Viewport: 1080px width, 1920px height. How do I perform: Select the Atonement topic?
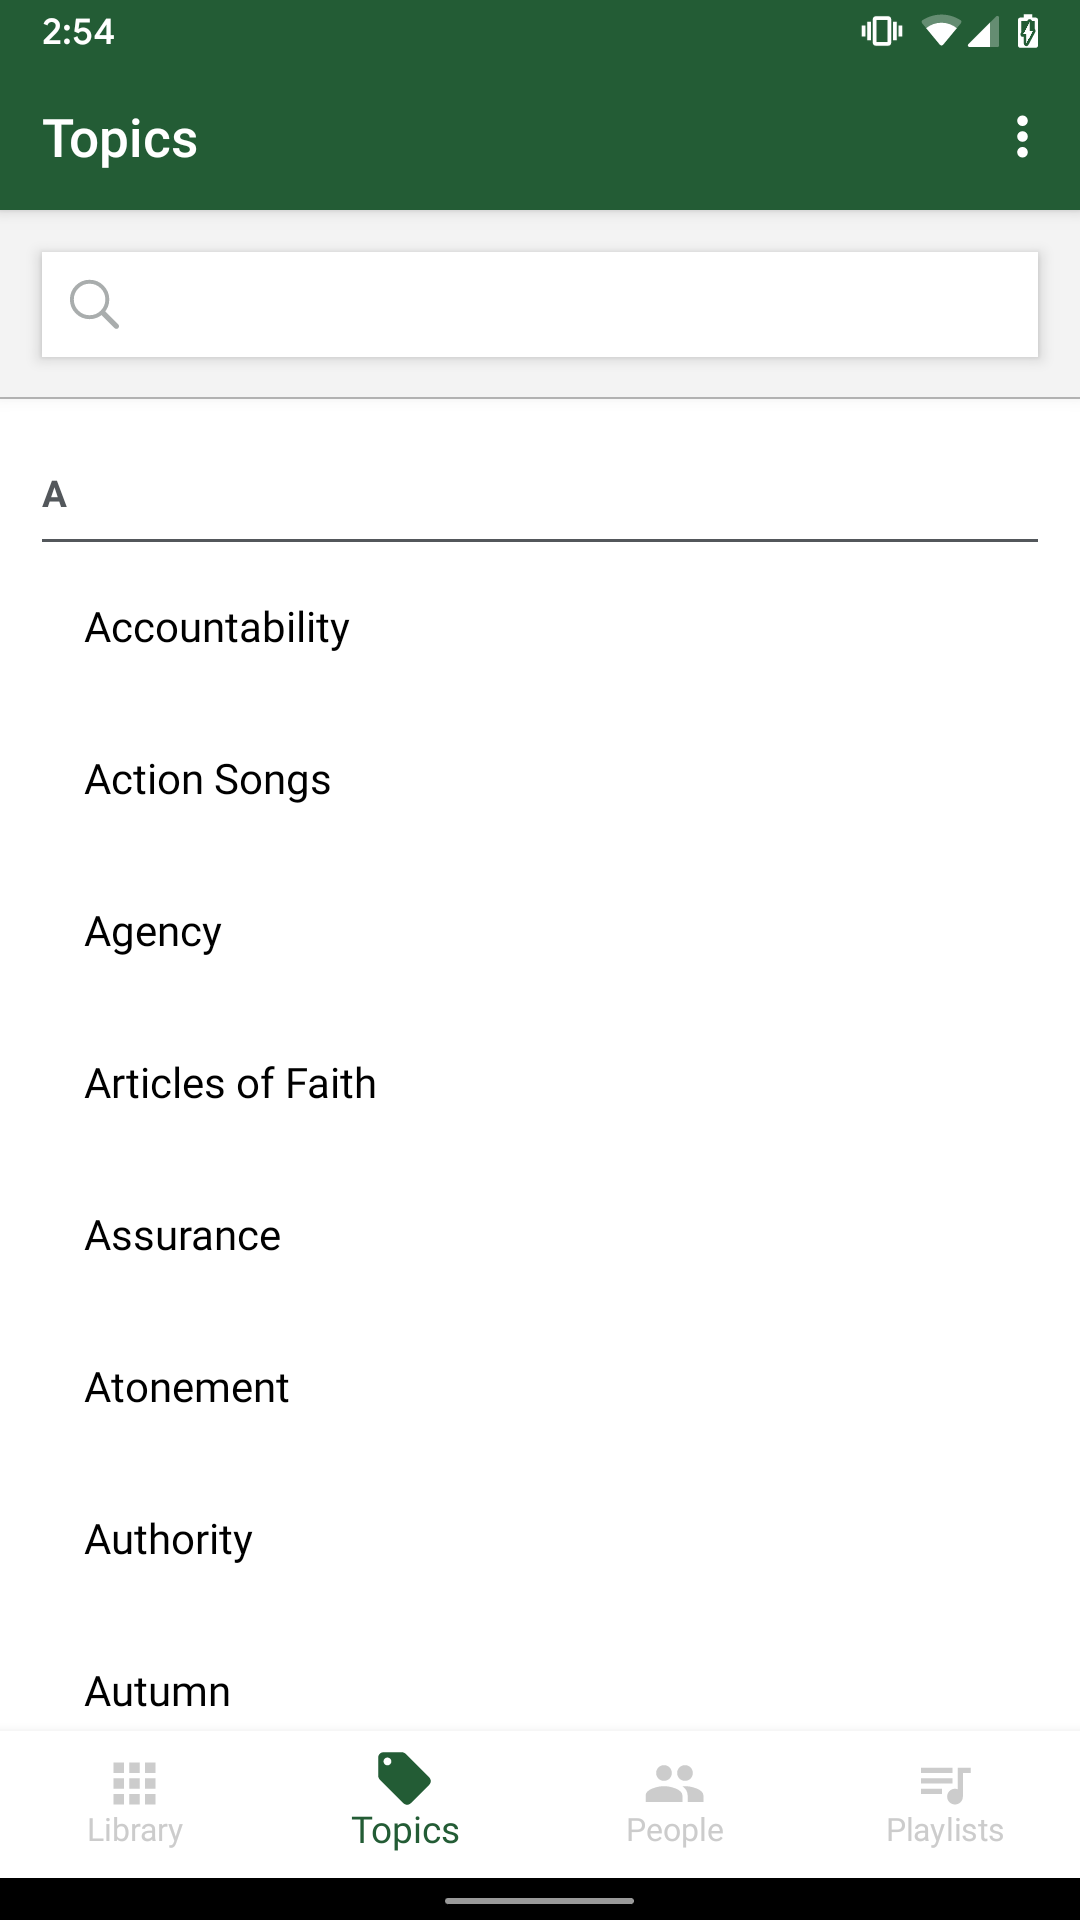pos(187,1388)
